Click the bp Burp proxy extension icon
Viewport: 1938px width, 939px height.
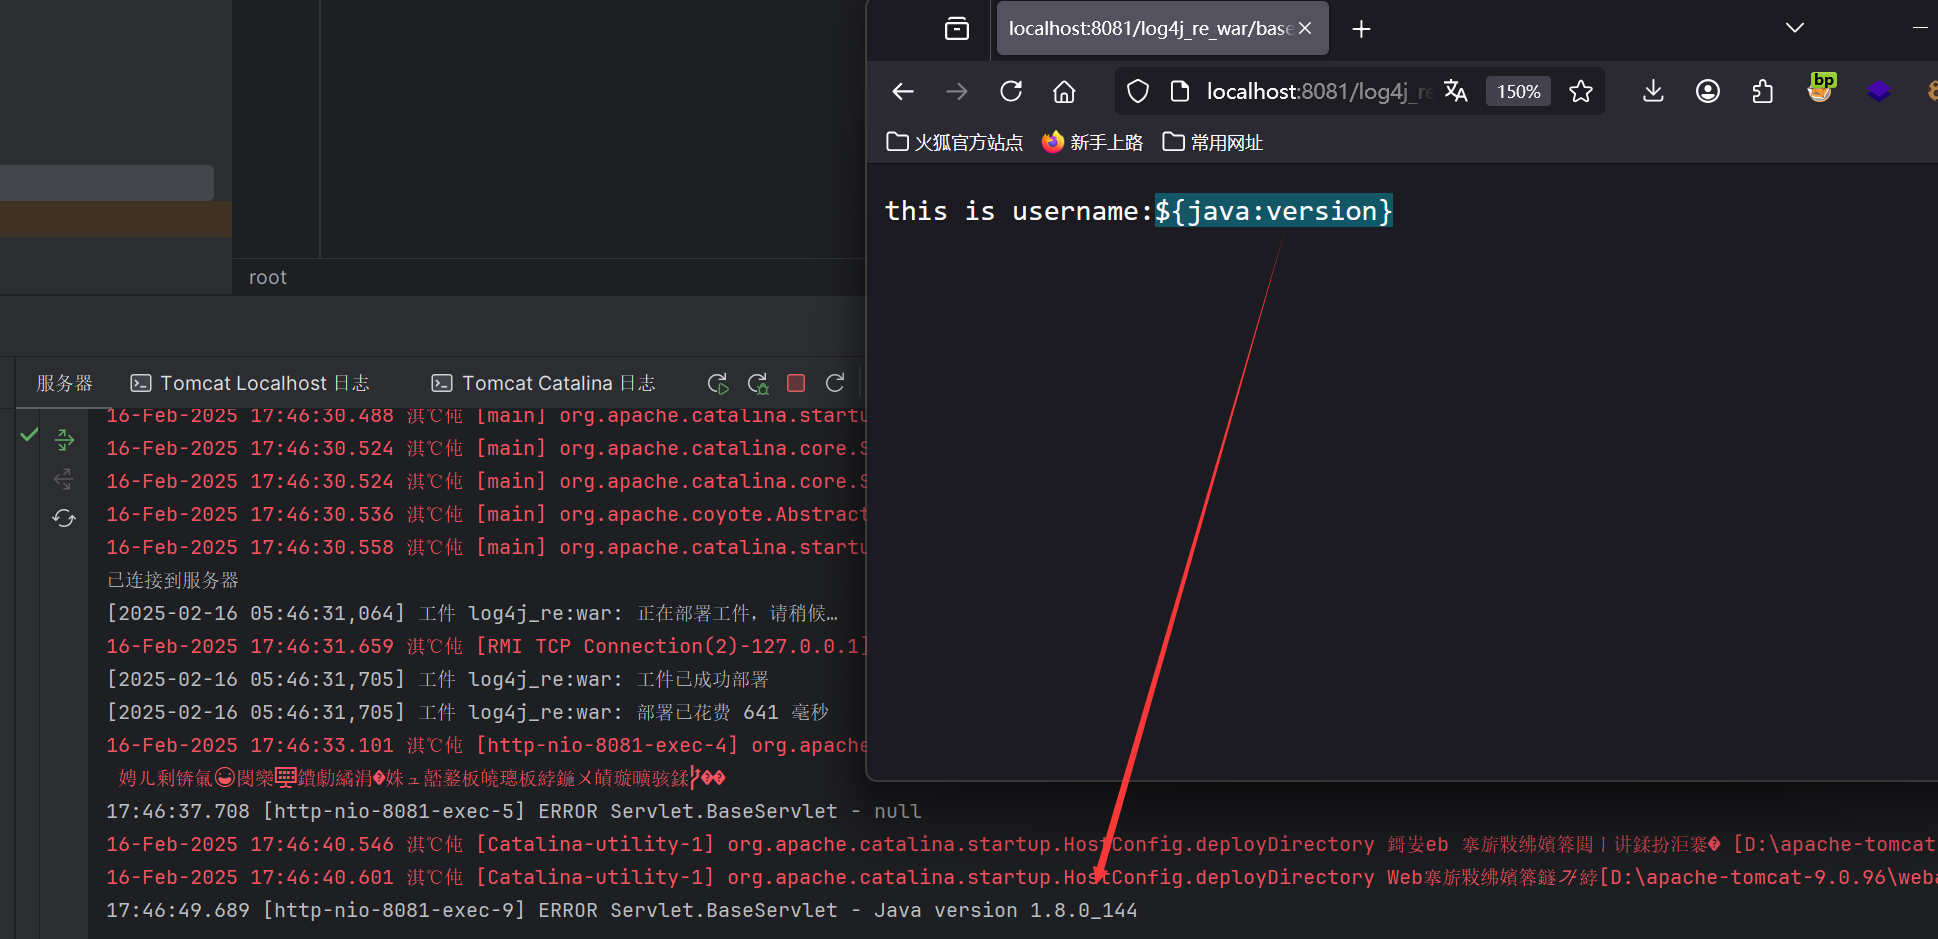pyautogui.click(x=1822, y=88)
